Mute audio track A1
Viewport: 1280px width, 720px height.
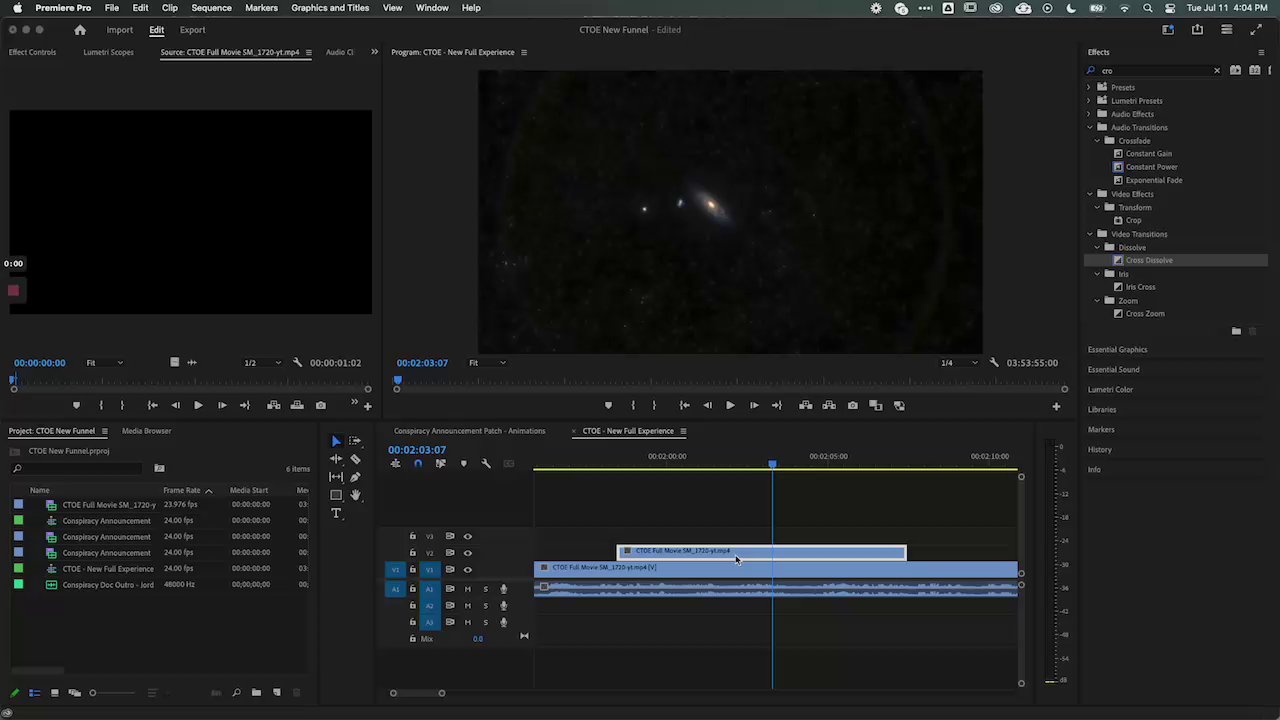467,589
